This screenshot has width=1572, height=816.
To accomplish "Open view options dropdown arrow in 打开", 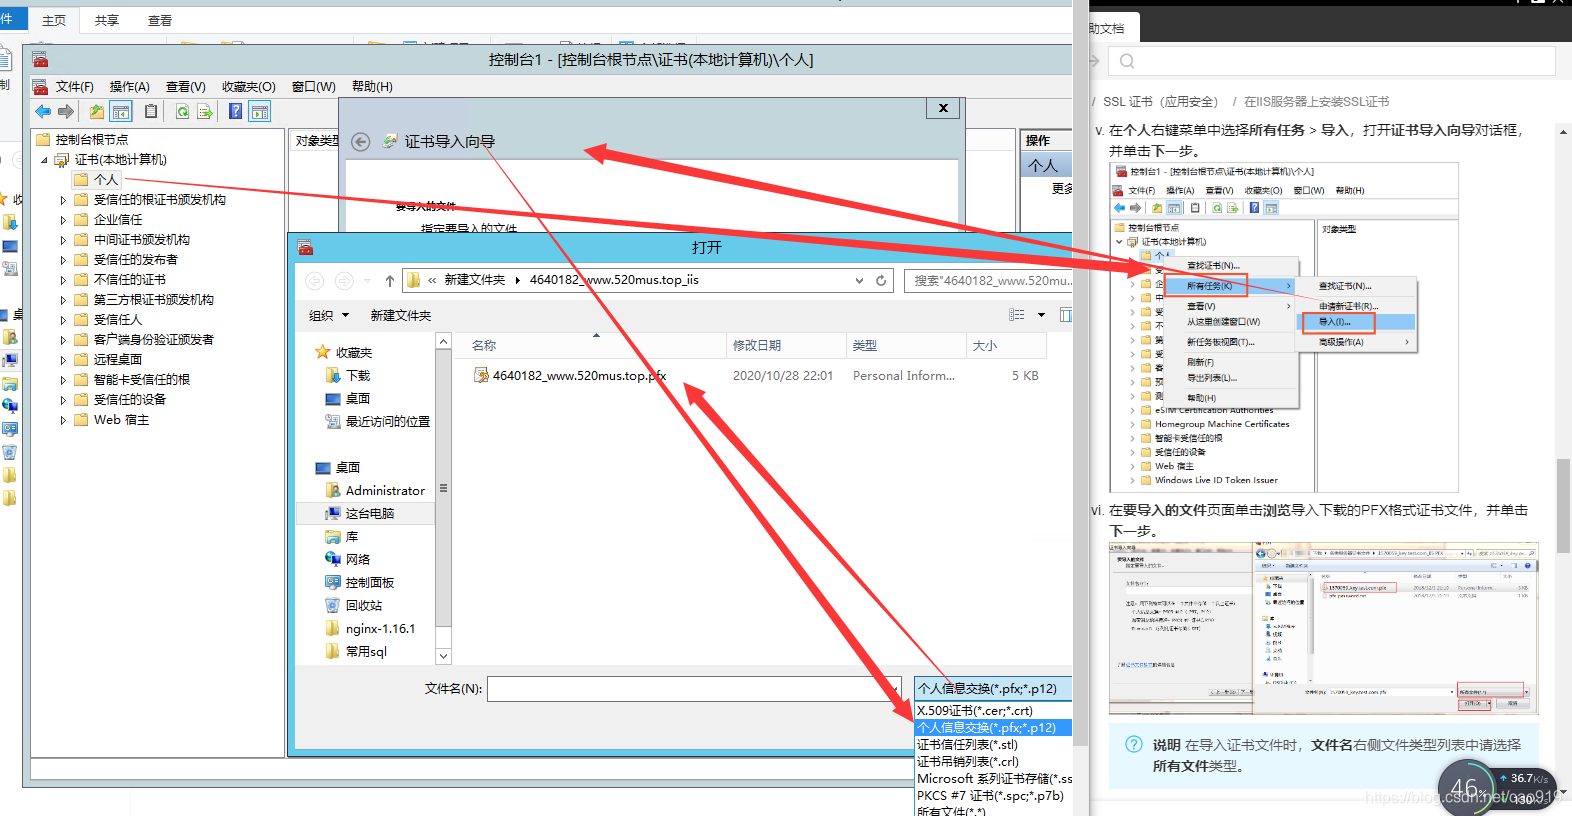I will [x=1041, y=315].
